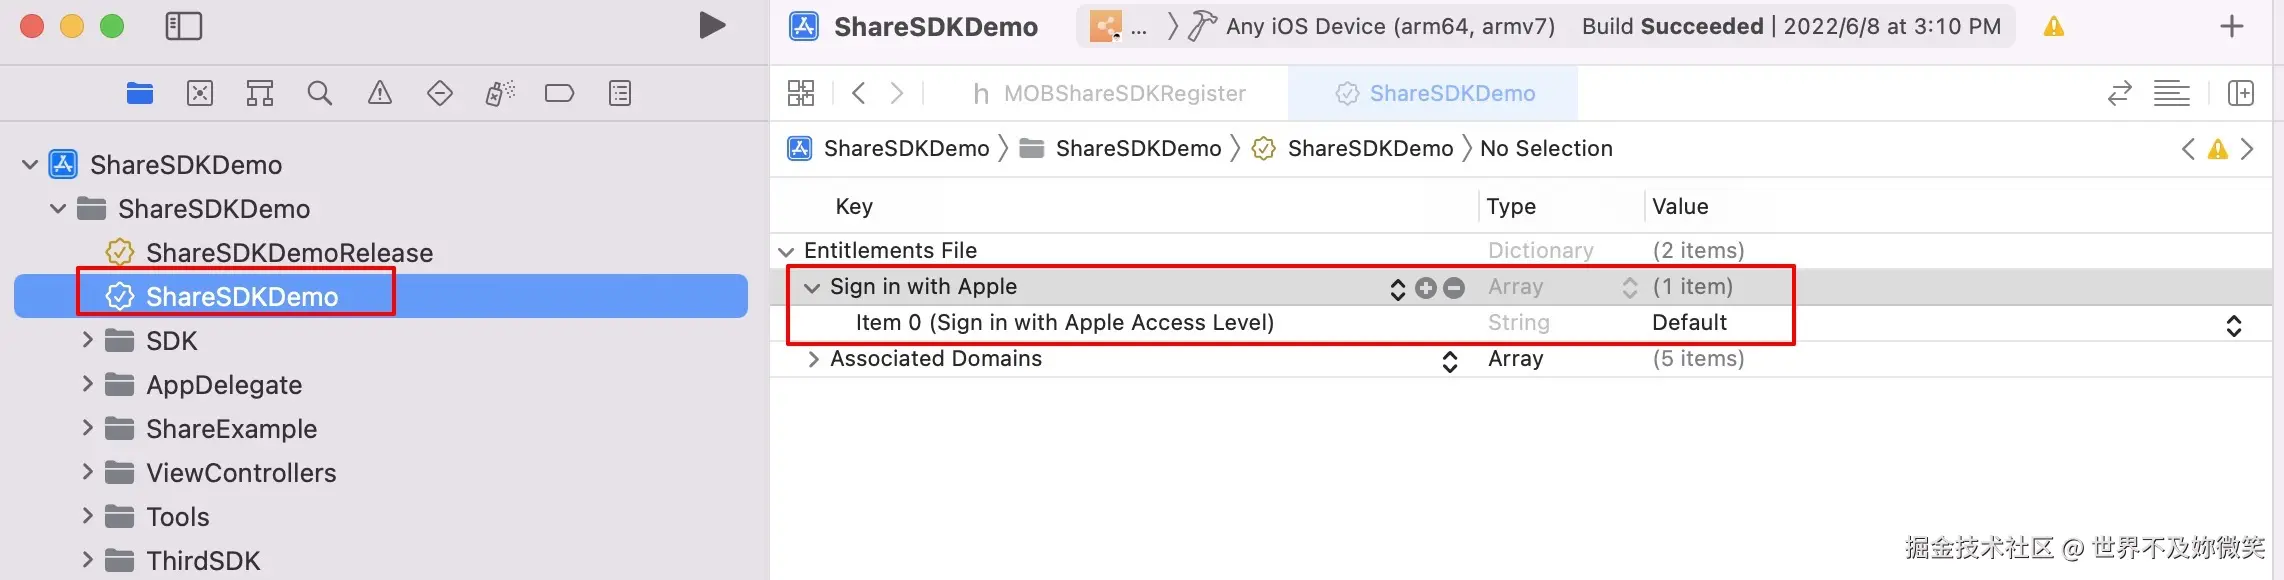Open the Find navigator magnifier icon
This screenshot has width=2284, height=580.
pyautogui.click(x=320, y=94)
